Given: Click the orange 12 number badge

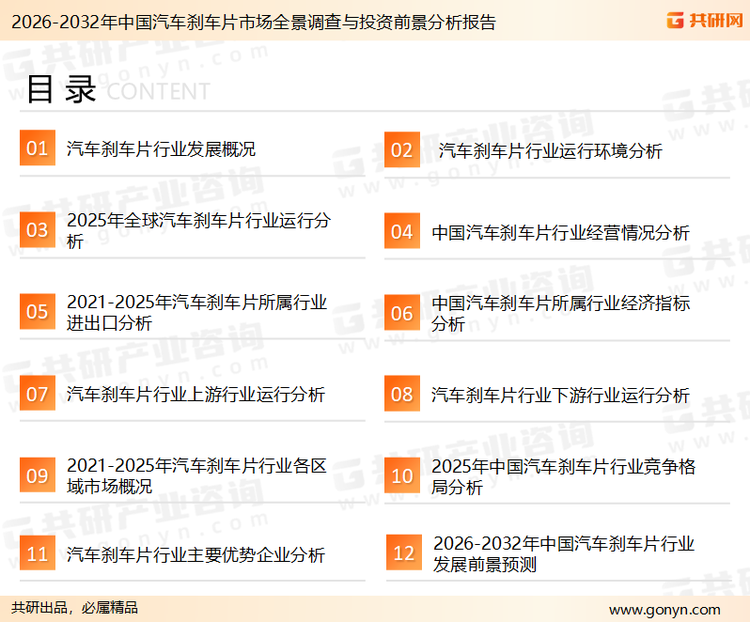Looking at the screenshot, I should (404, 553).
